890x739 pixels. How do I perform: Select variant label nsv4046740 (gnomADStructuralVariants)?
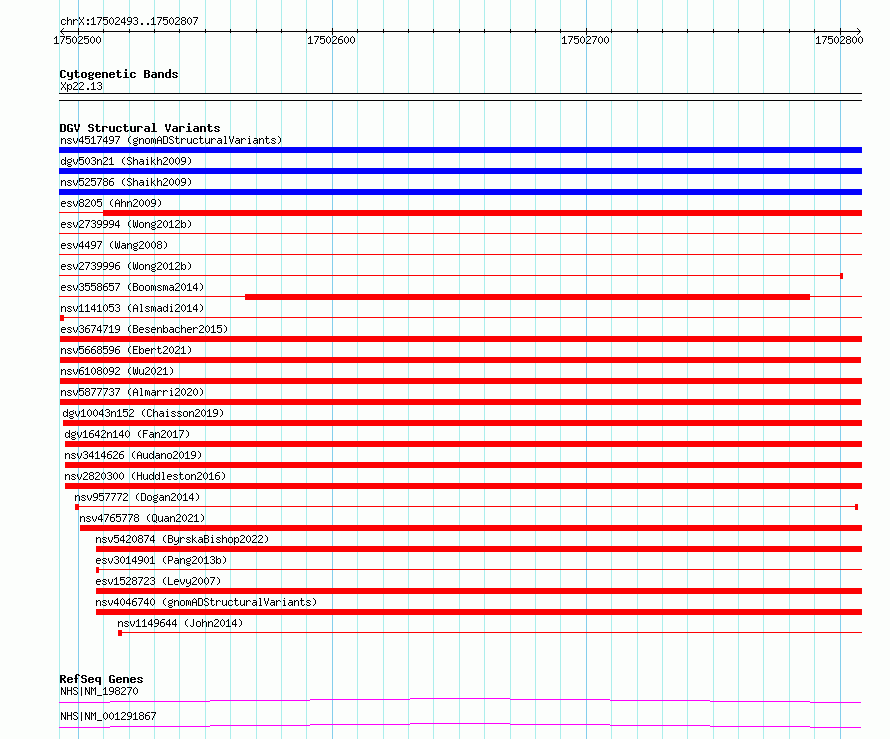[x=206, y=602]
